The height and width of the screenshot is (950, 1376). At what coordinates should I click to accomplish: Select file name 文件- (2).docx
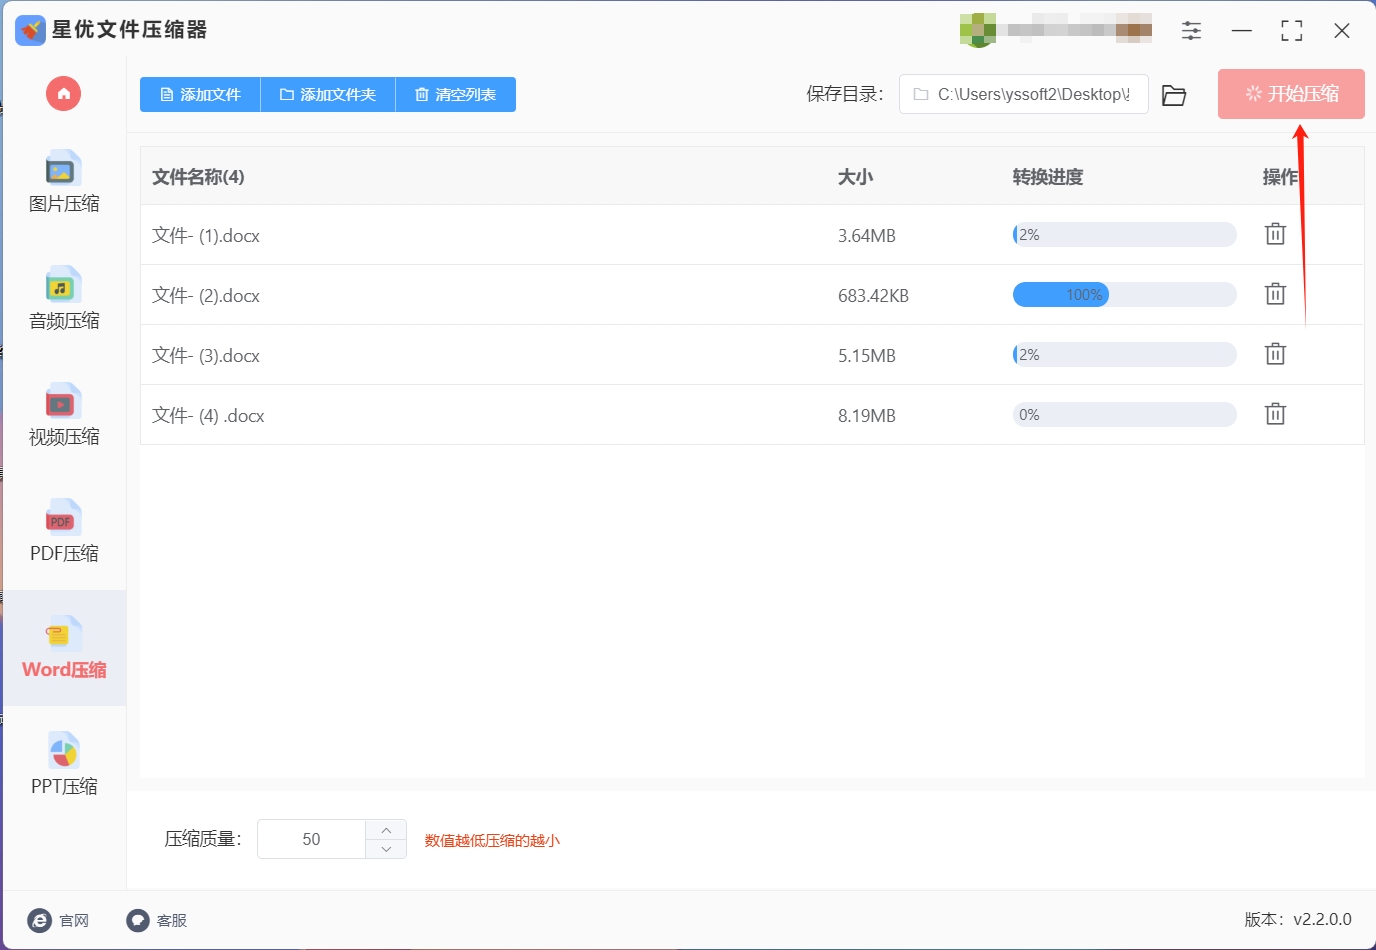point(206,296)
